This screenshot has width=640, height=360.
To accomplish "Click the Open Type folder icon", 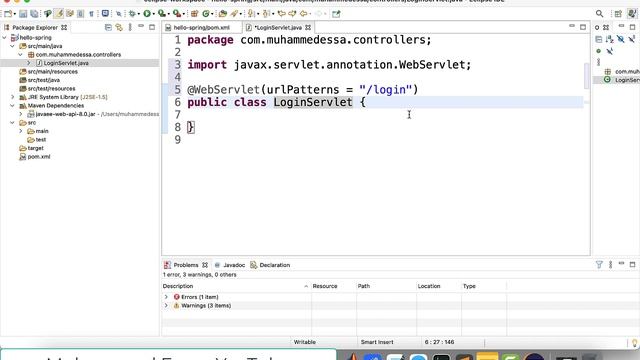I will point(222,14).
